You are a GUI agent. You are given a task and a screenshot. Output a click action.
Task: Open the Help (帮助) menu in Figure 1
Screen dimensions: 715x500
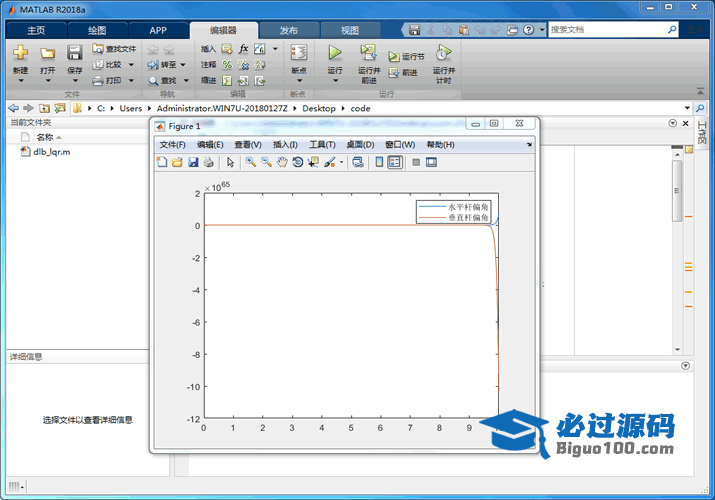[440, 144]
